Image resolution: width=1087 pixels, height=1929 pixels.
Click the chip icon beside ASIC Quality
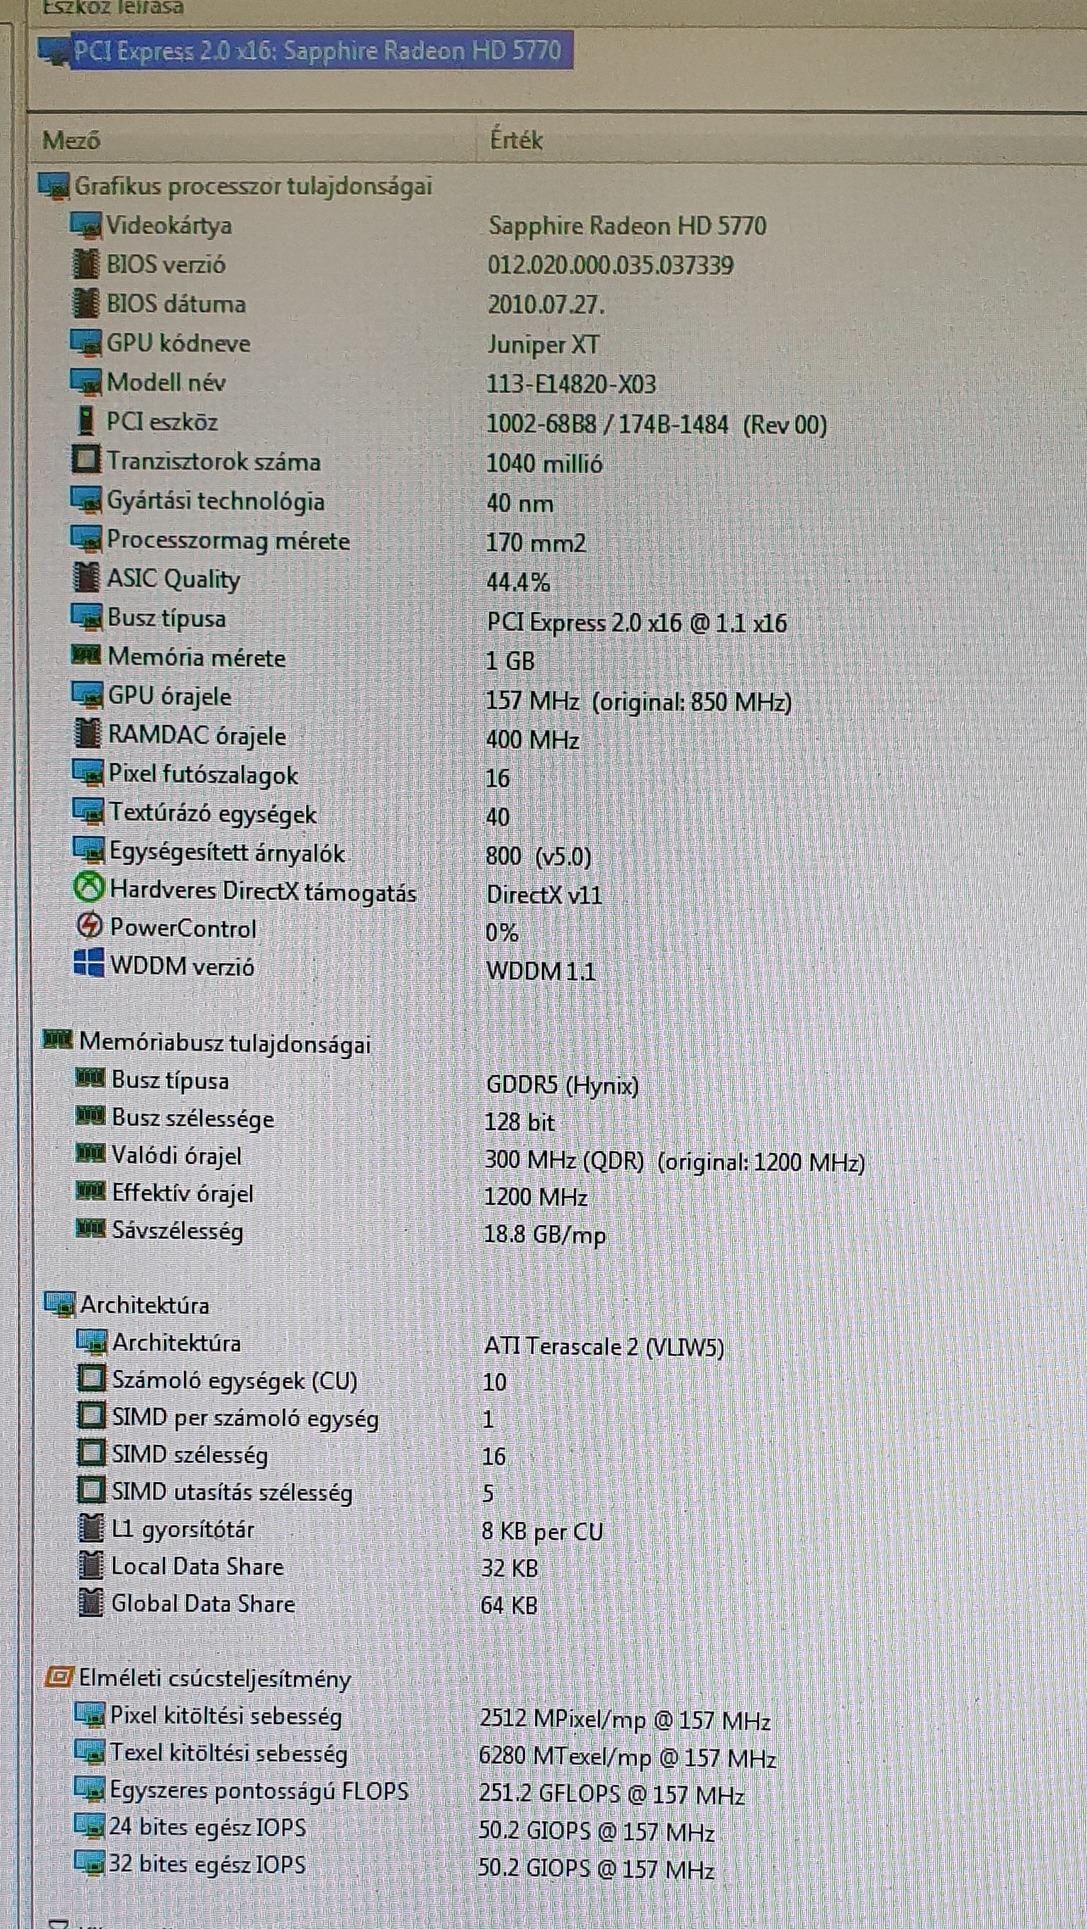[x=86, y=578]
